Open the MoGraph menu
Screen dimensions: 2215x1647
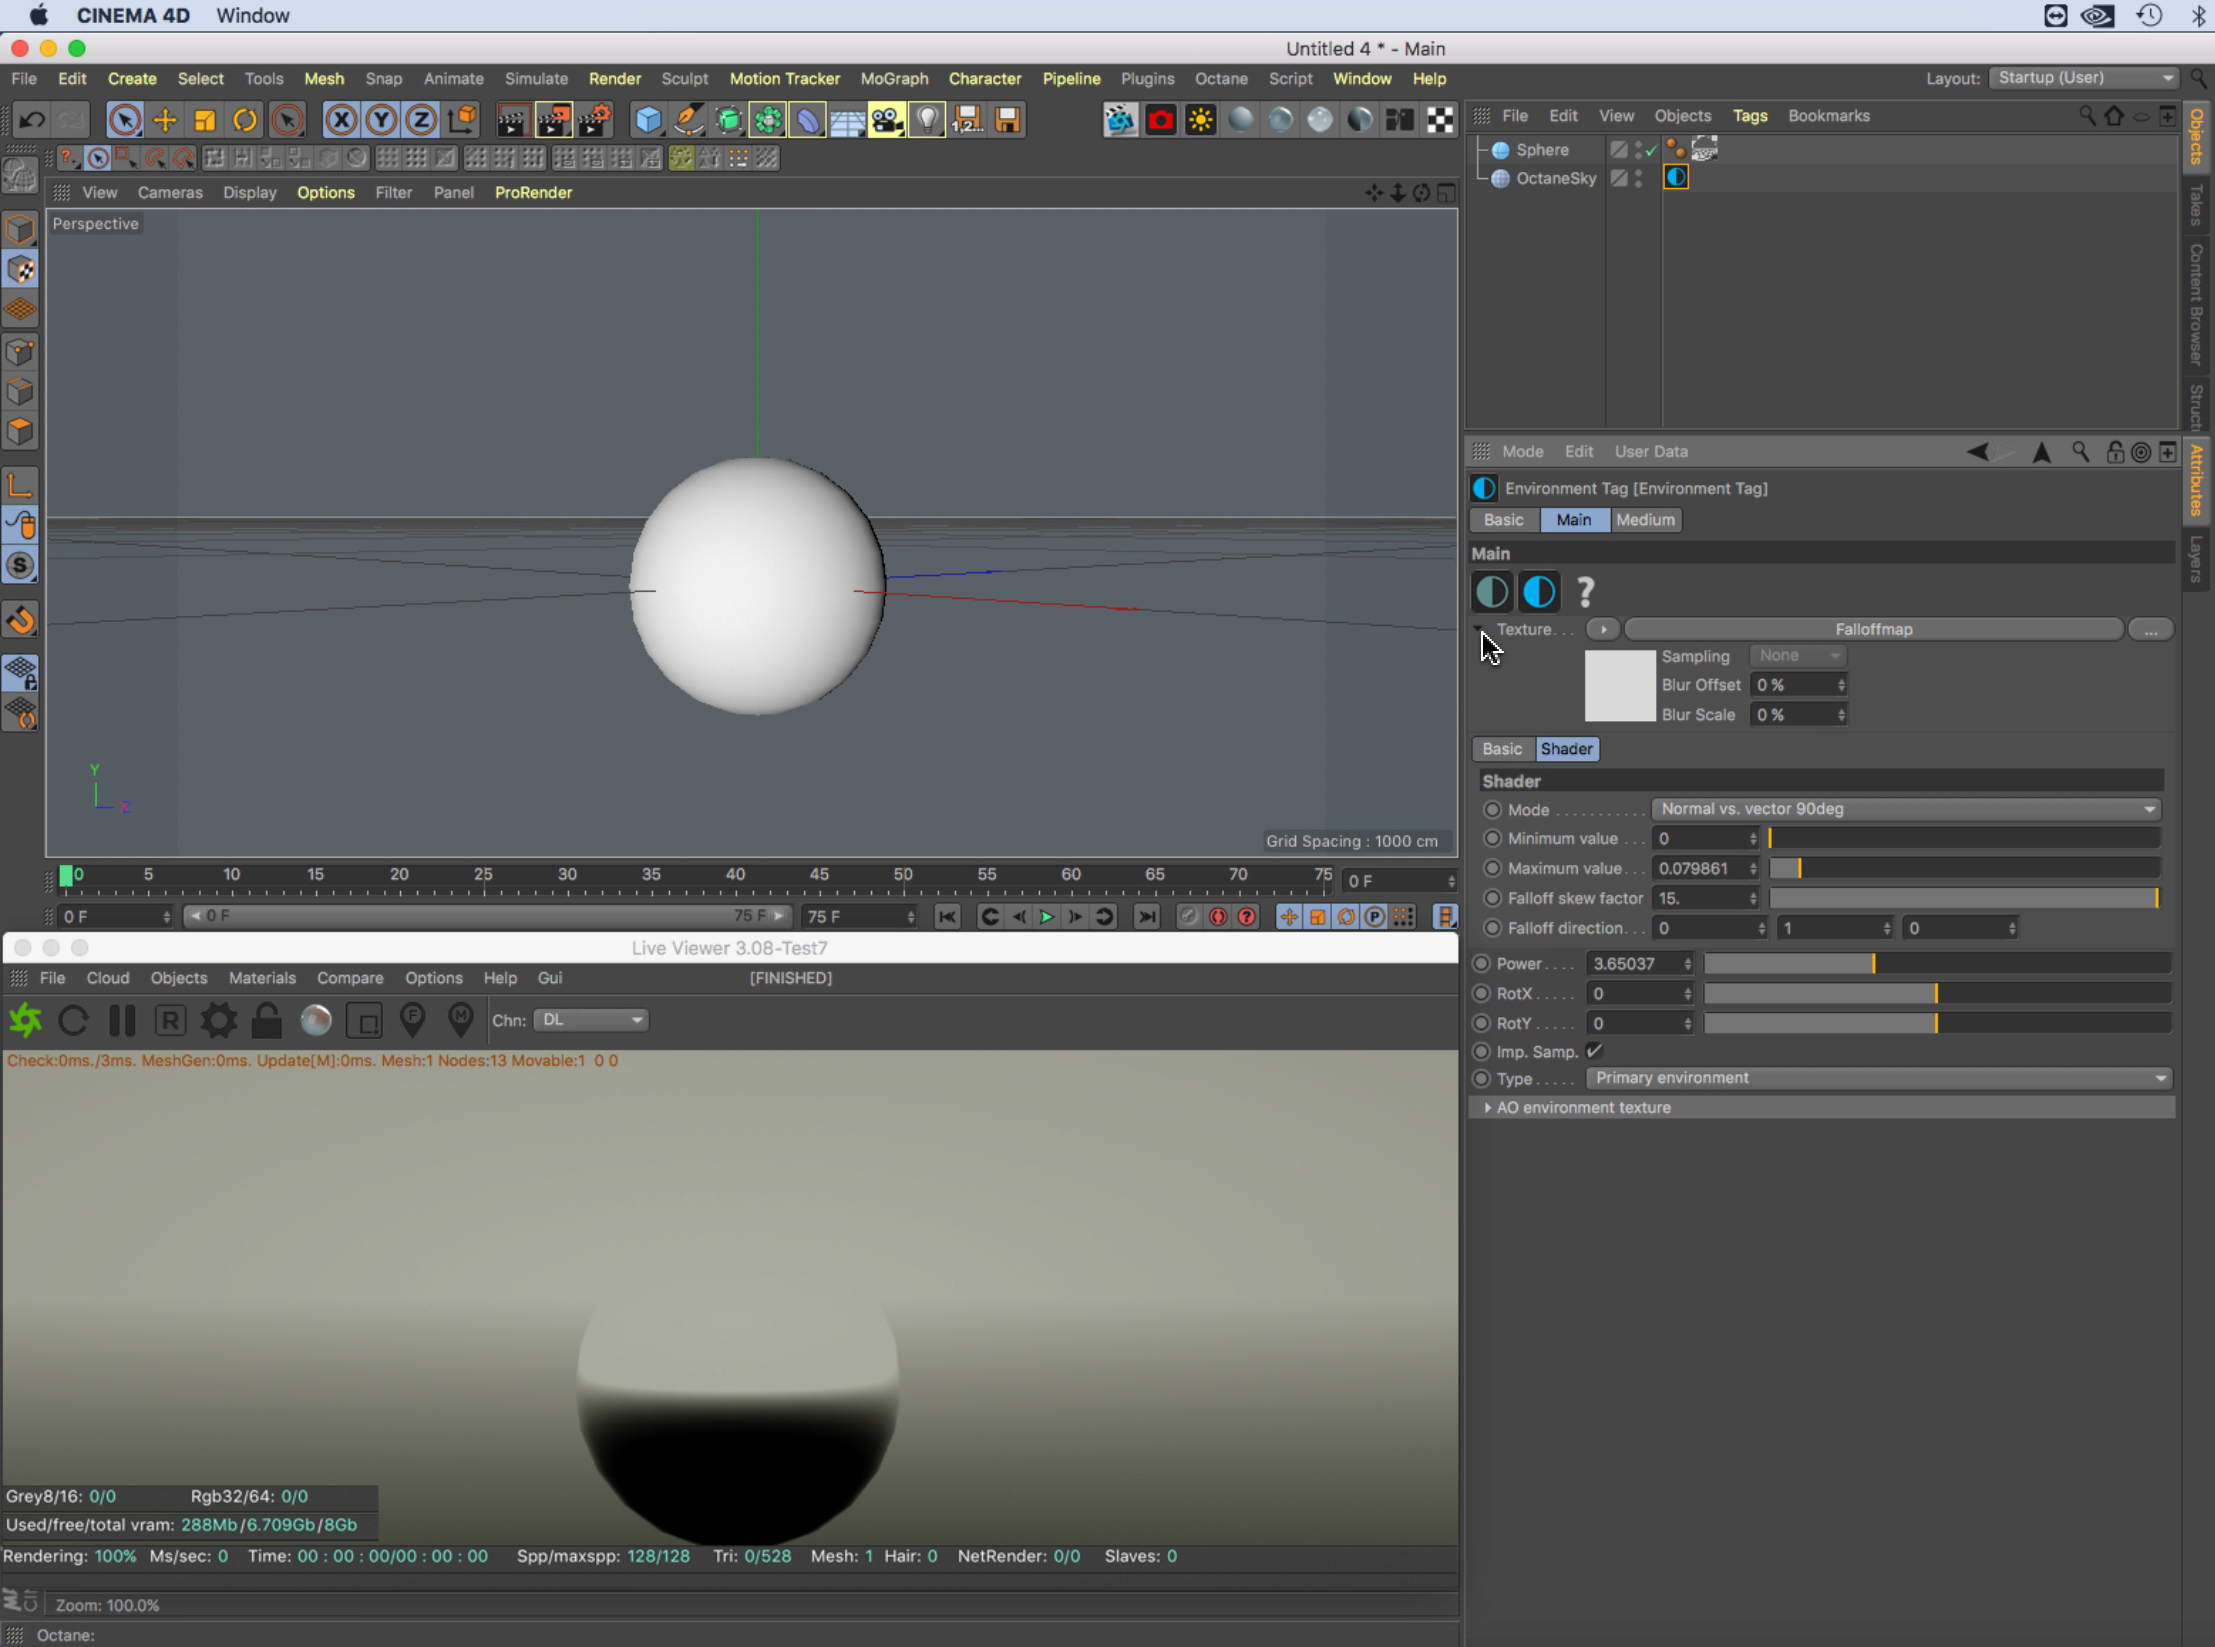point(893,78)
